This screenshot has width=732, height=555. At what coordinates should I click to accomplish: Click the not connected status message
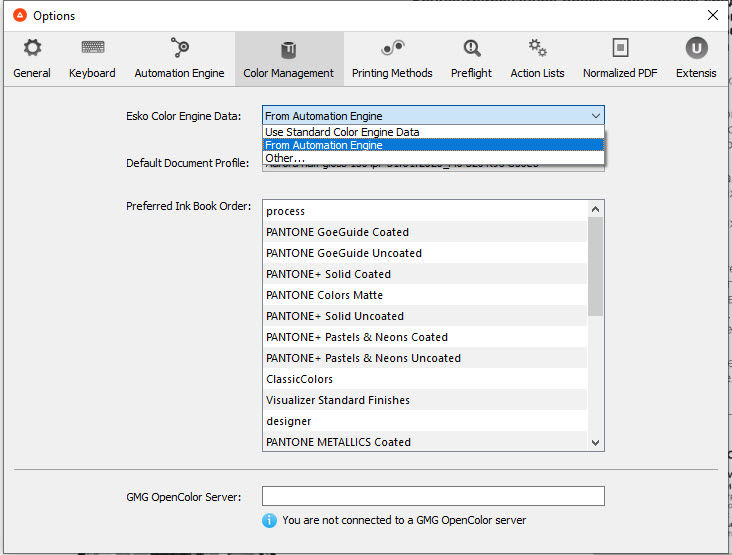point(404,520)
